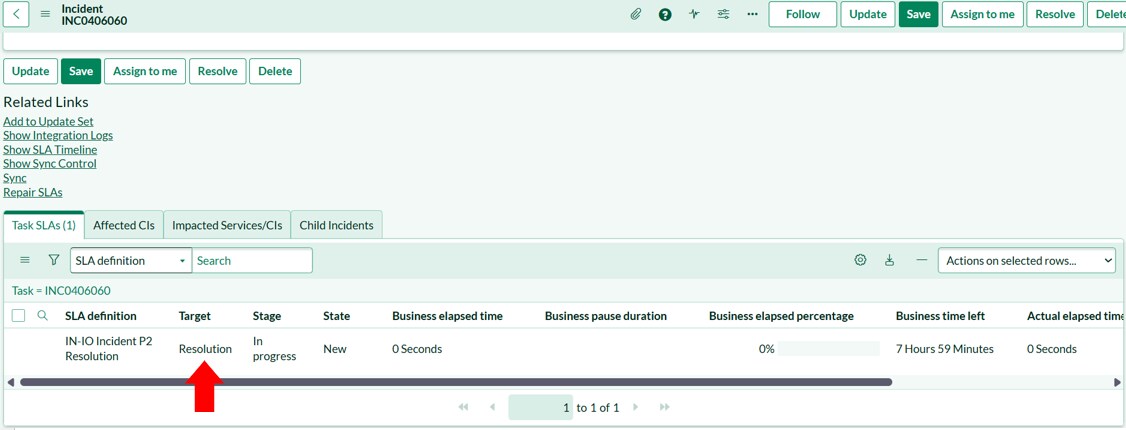This screenshot has width=1126, height=430.
Task: Click the Follow button in the header
Action: 803,14
